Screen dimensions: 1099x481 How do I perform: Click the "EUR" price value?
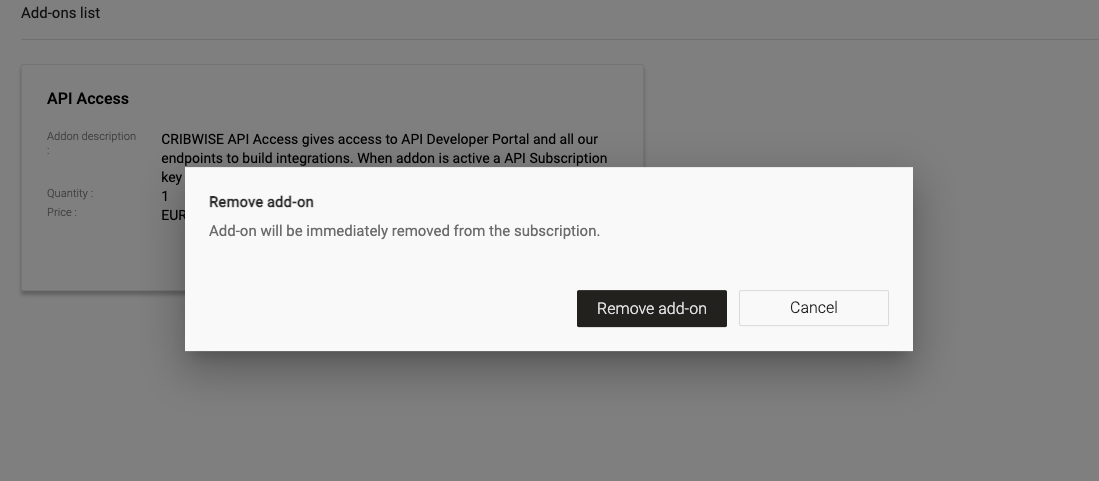tap(172, 215)
